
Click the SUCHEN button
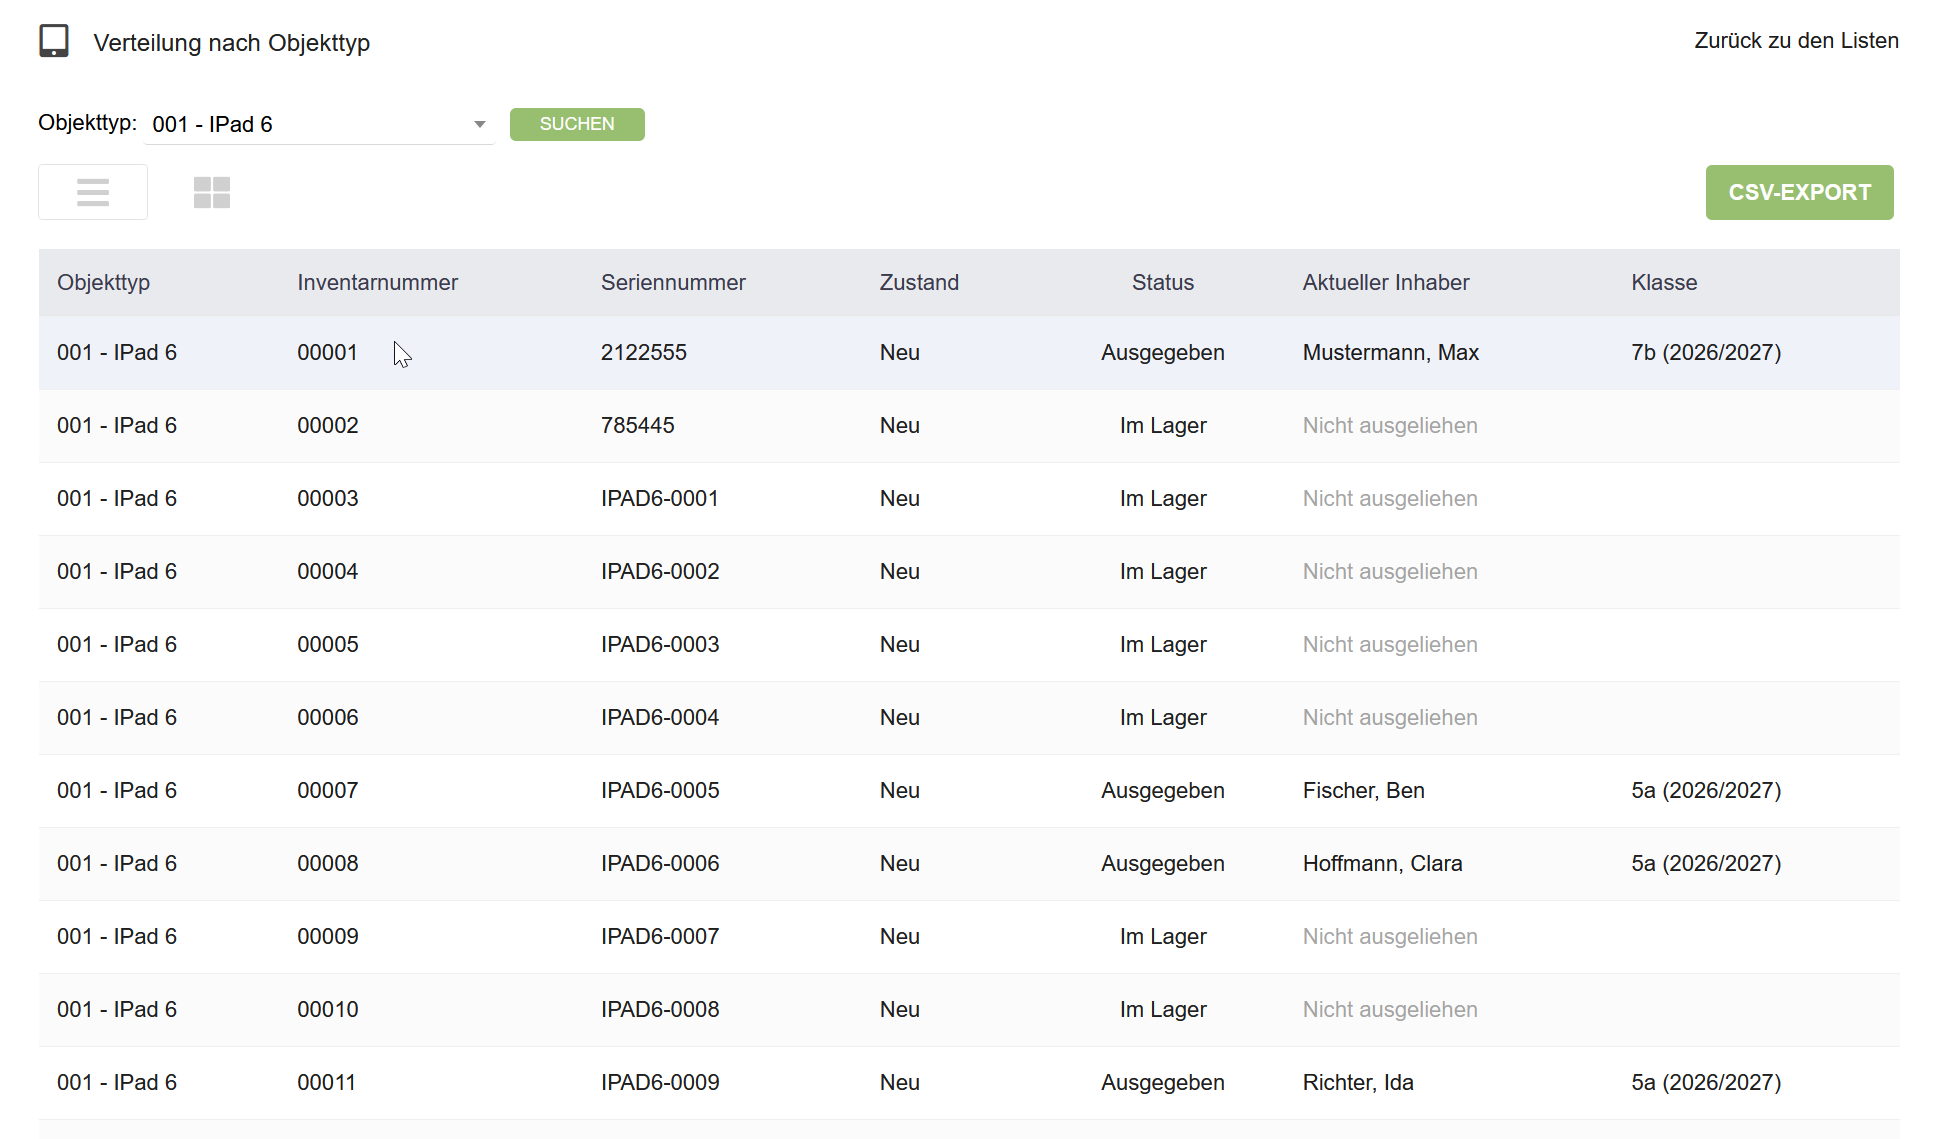(577, 124)
